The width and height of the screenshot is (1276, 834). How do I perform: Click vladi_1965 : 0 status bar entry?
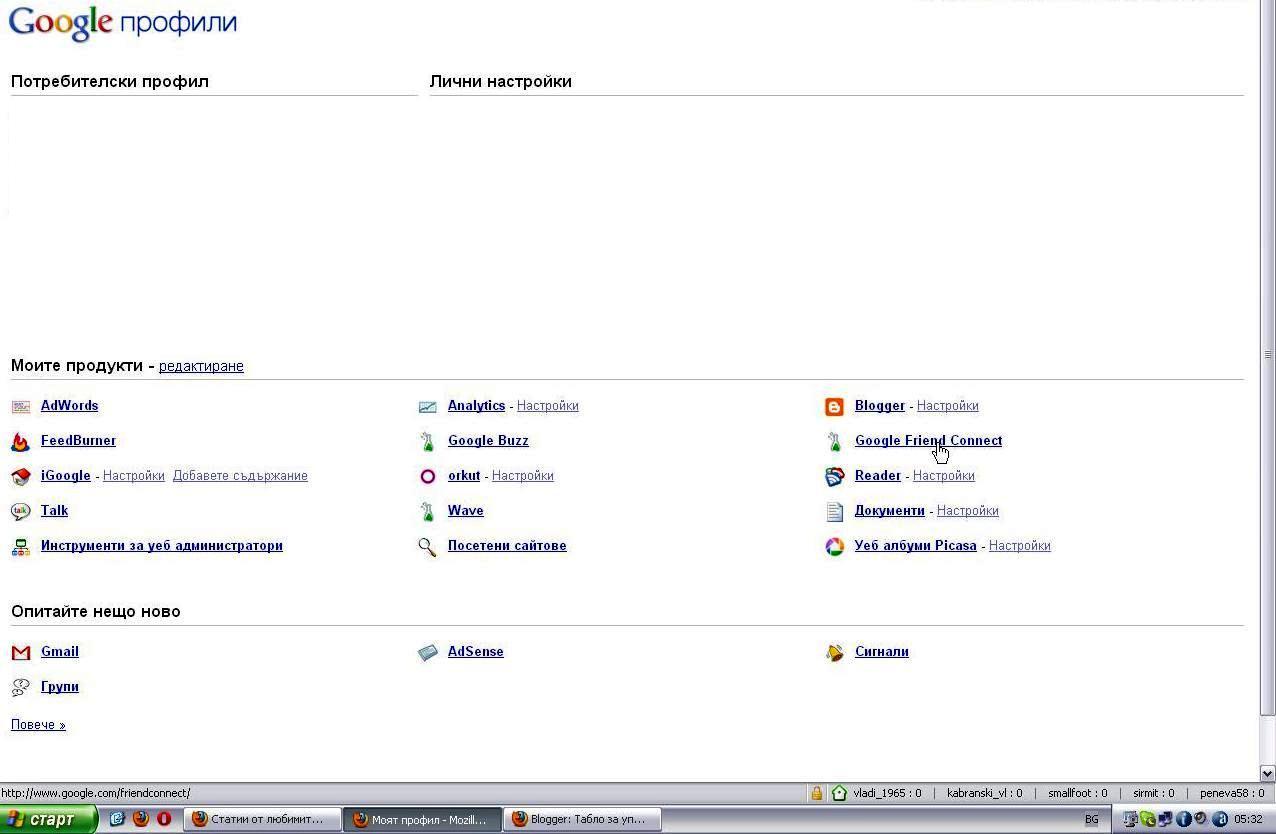(x=887, y=793)
